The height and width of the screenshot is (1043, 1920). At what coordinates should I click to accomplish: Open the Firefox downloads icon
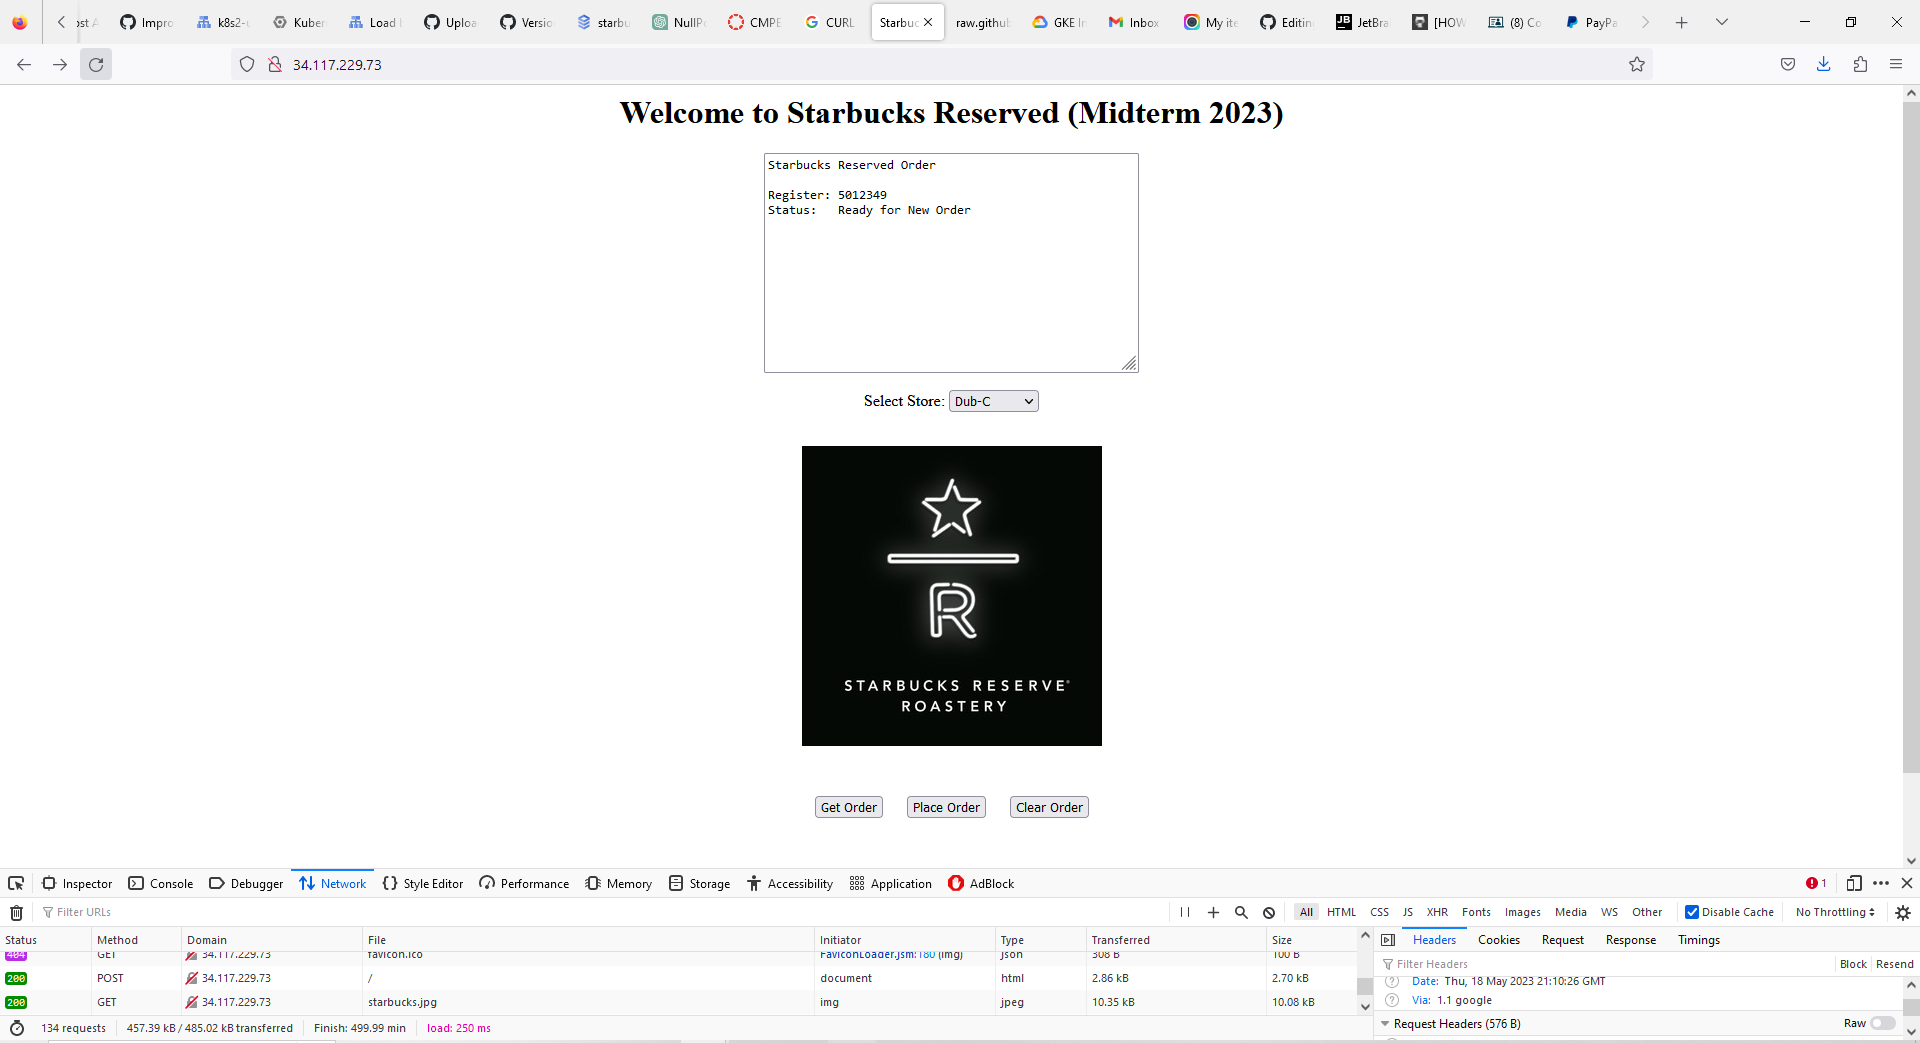[x=1824, y=64]
